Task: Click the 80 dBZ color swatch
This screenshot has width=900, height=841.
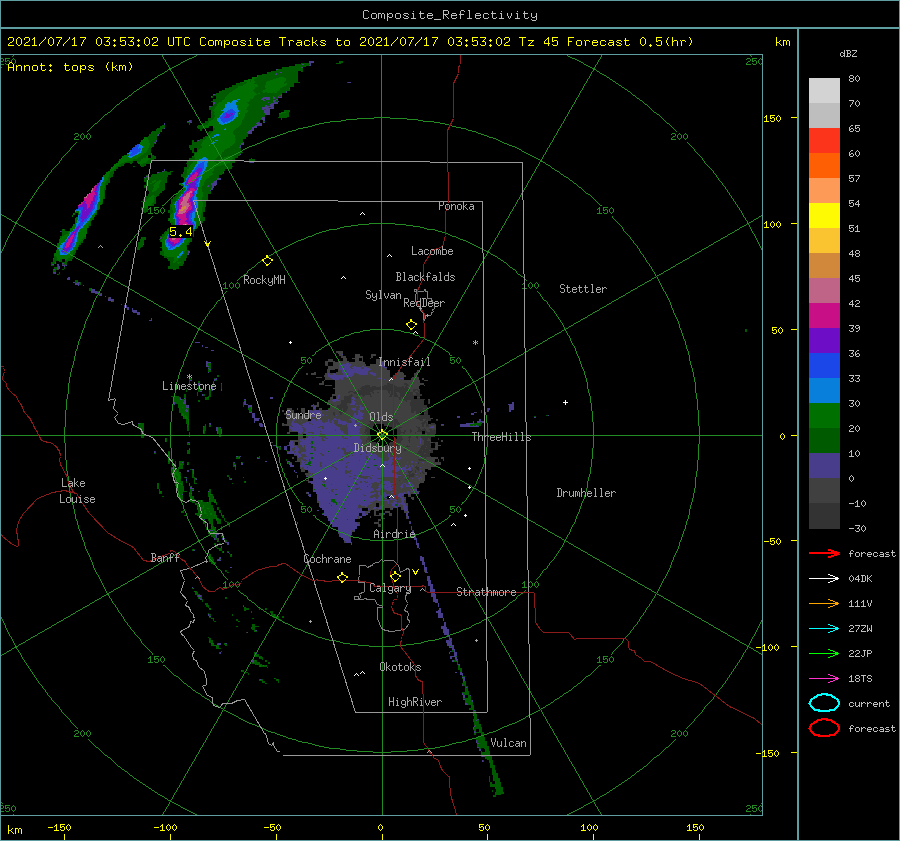Action: click(x=824, y=90)
